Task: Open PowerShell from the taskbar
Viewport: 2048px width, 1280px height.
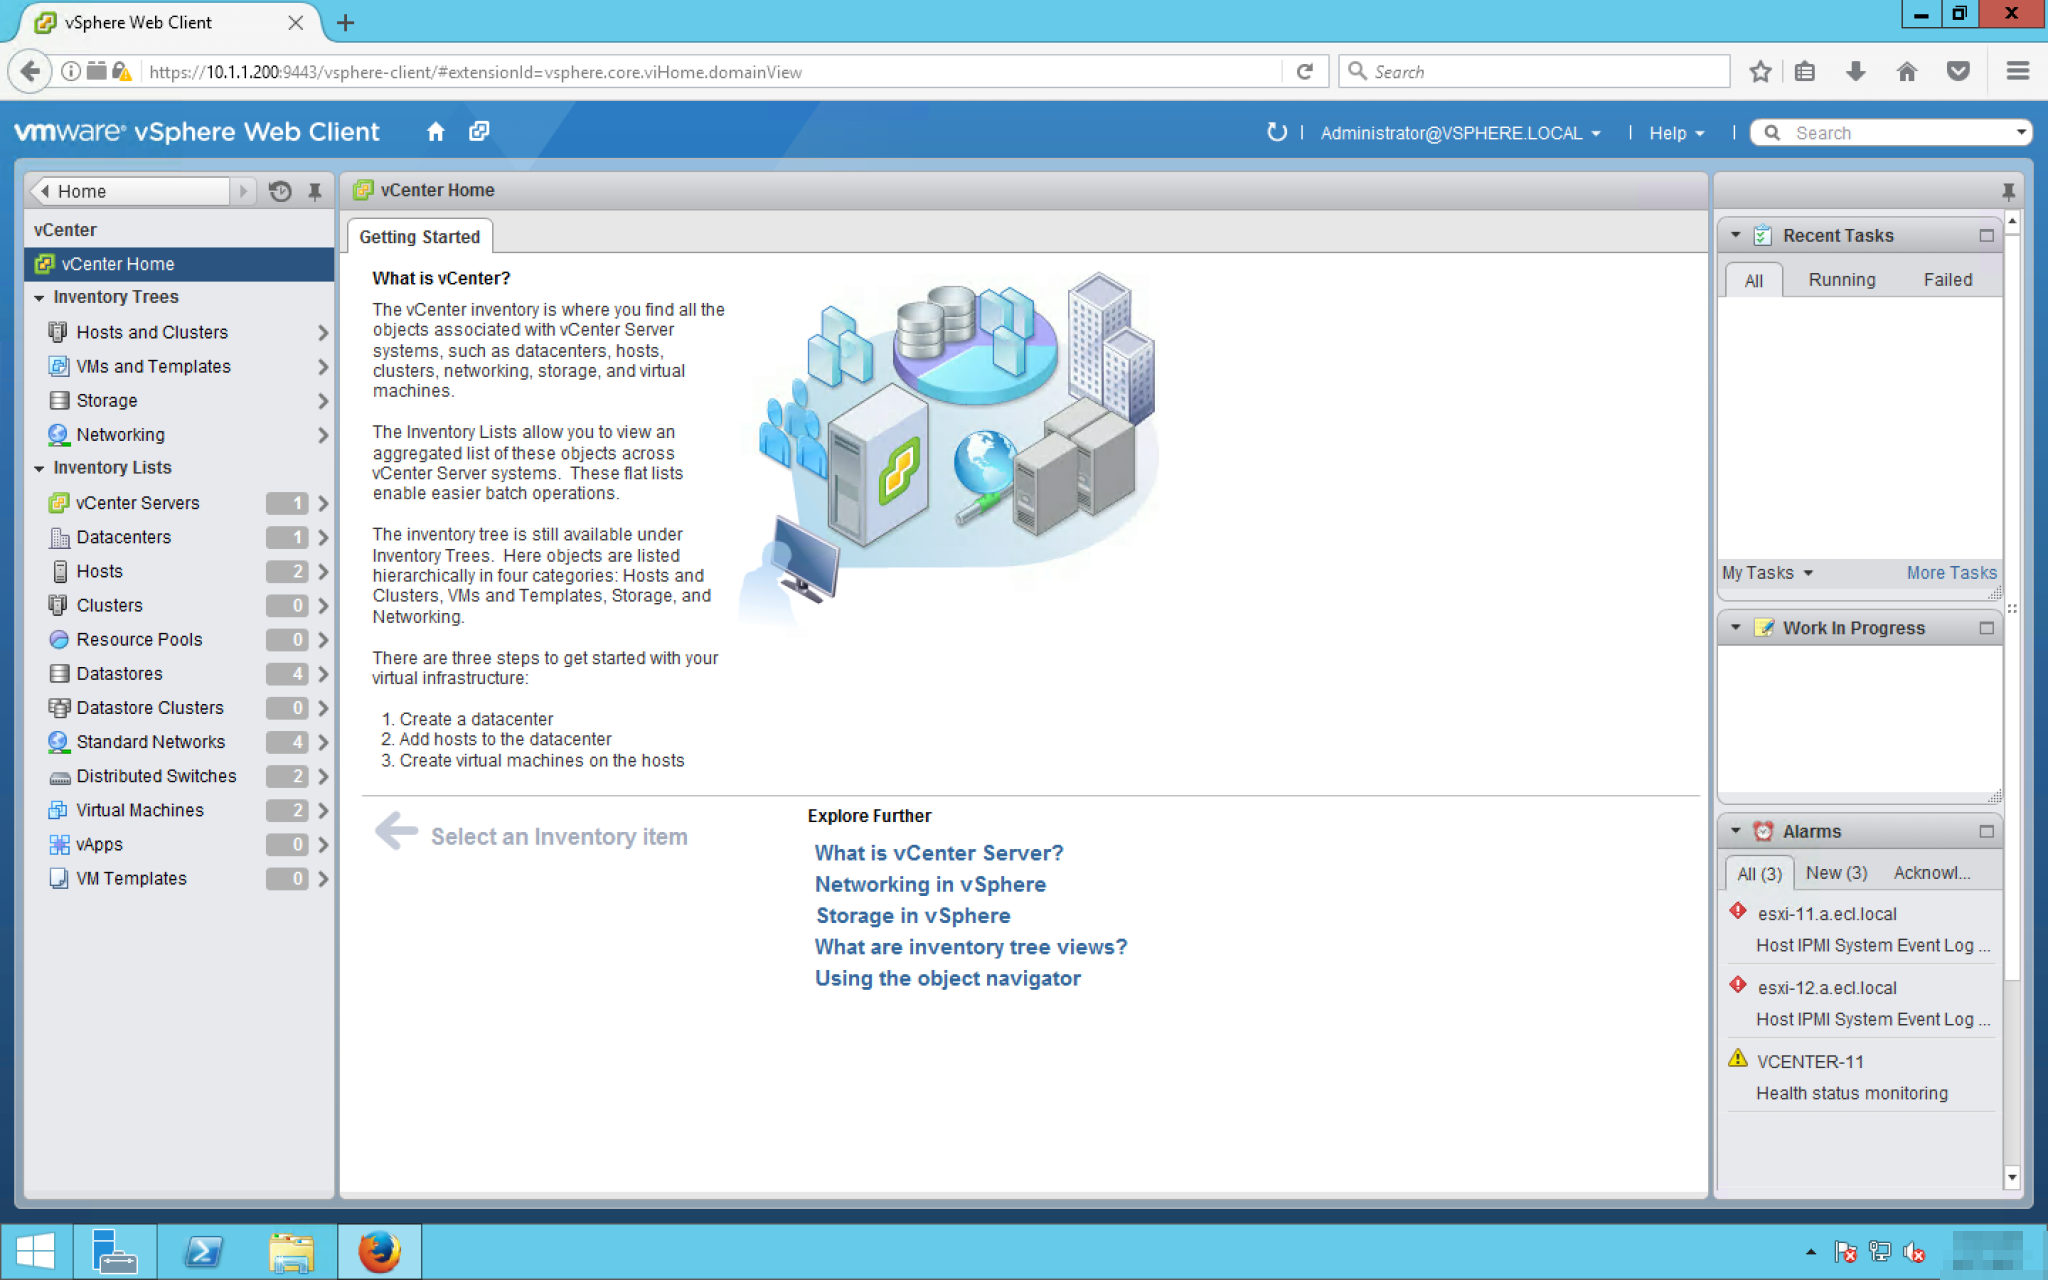Action: (x=203, y=1251)
